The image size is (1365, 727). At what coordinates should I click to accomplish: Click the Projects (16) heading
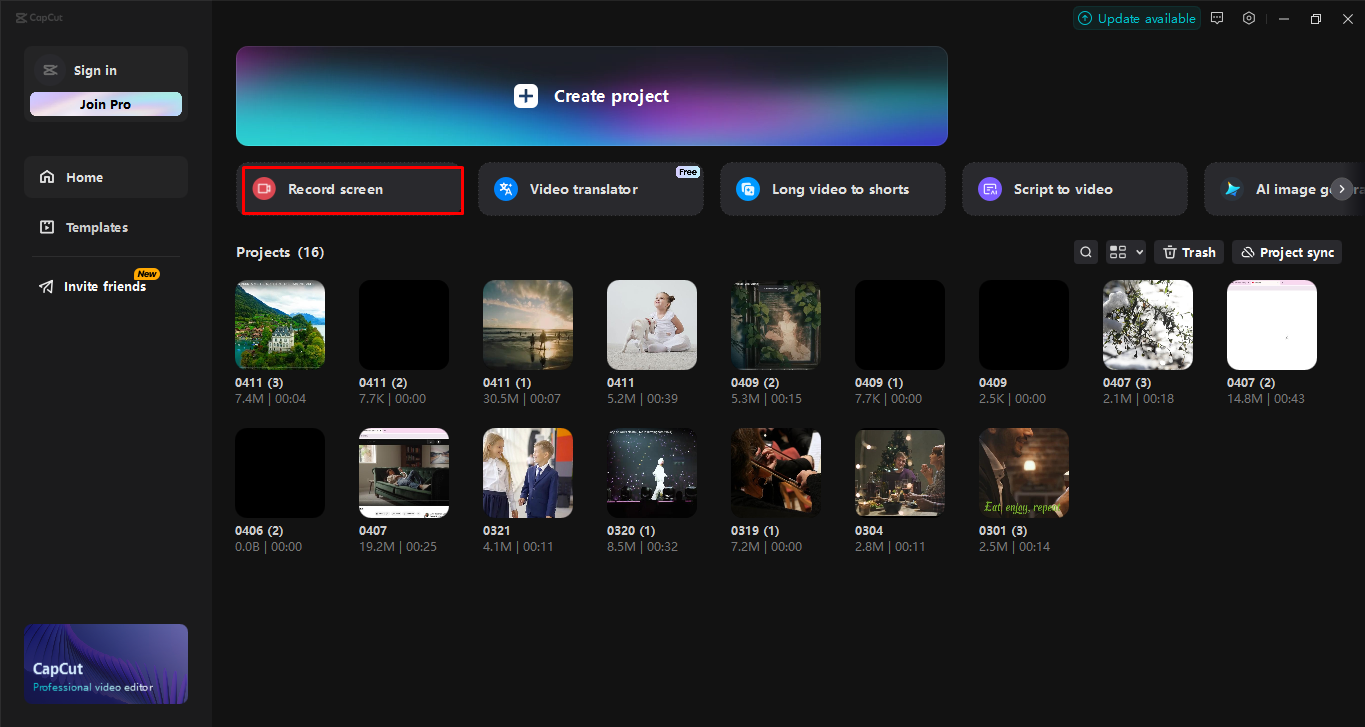pos(280,252)
